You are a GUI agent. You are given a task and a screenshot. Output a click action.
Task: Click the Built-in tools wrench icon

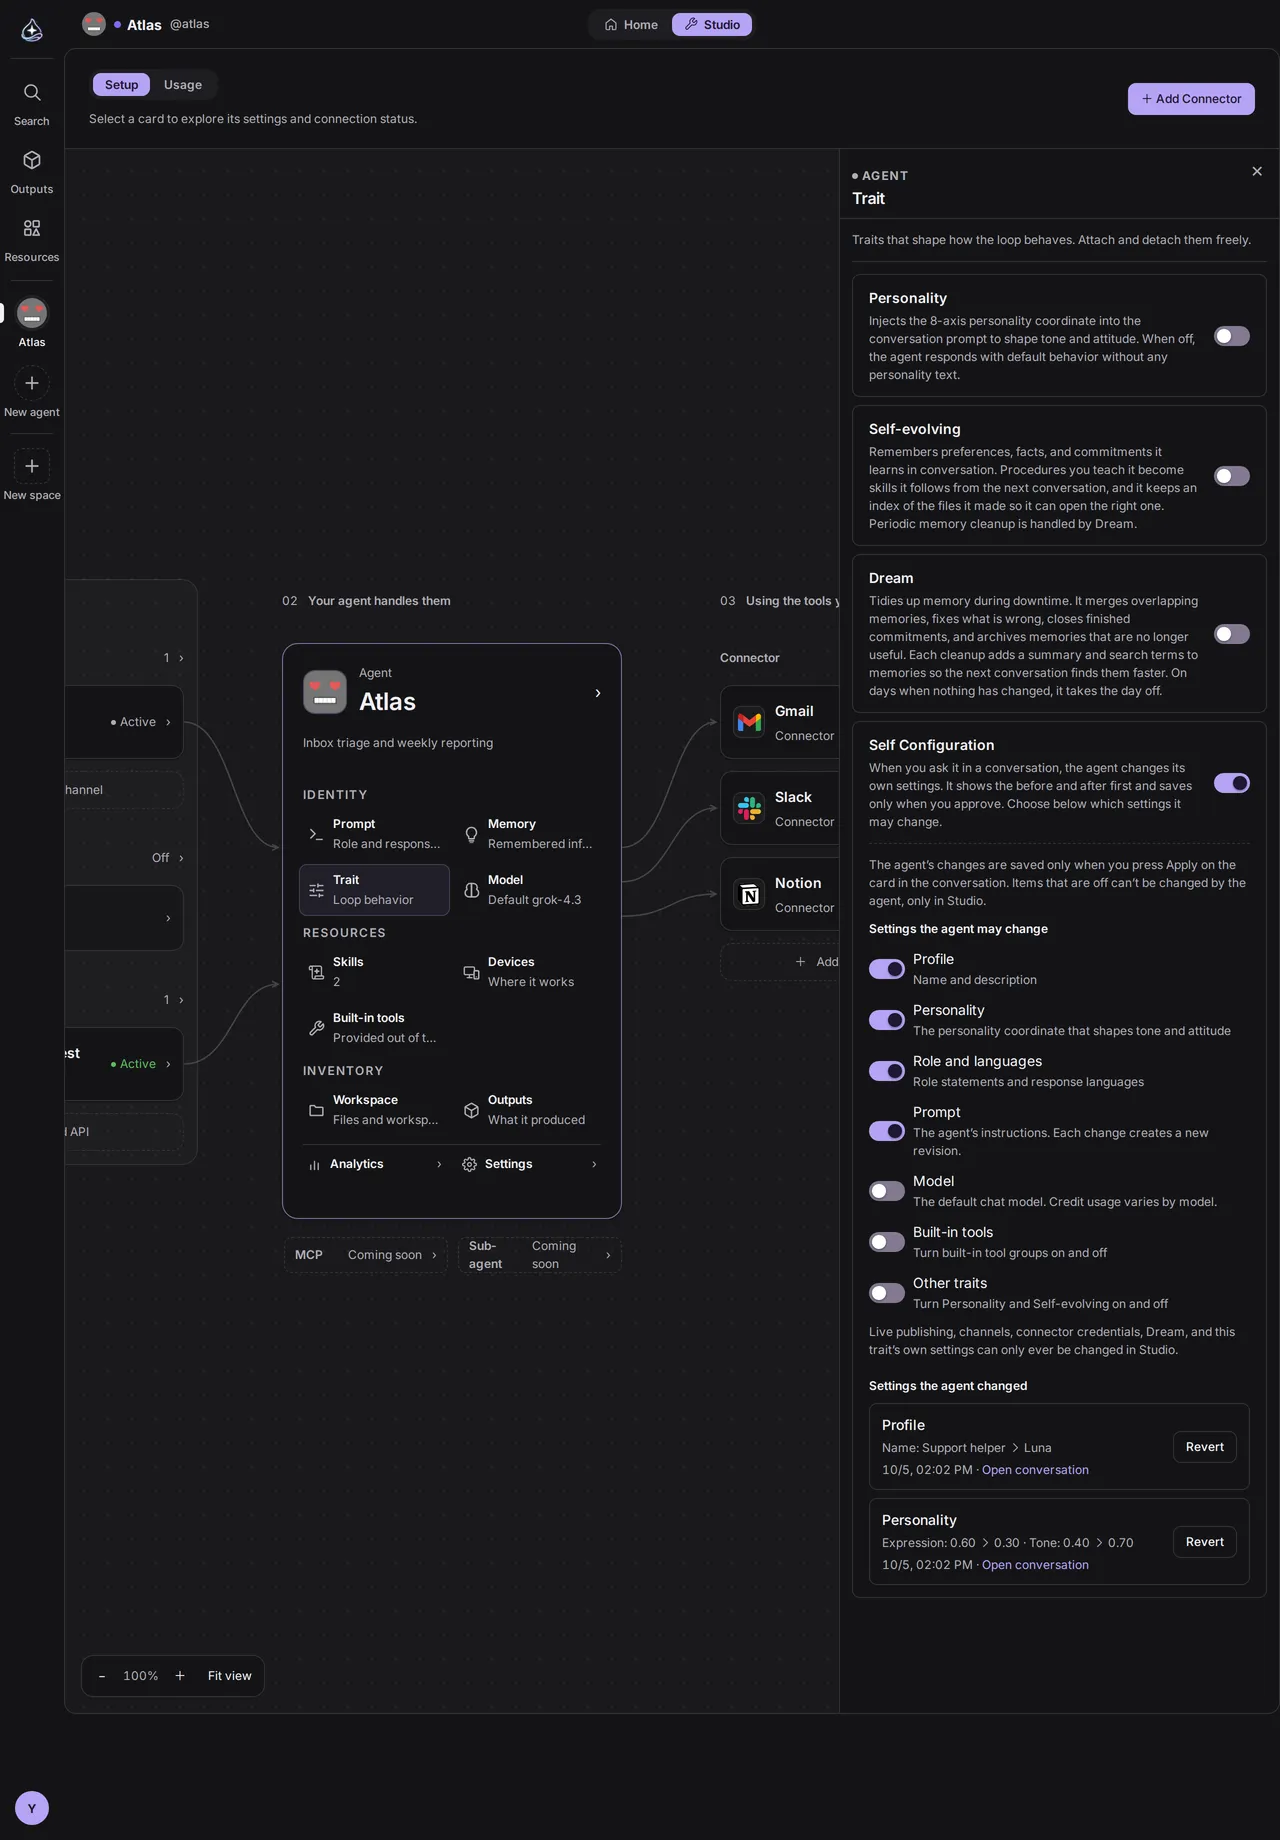pos(316,1028)
